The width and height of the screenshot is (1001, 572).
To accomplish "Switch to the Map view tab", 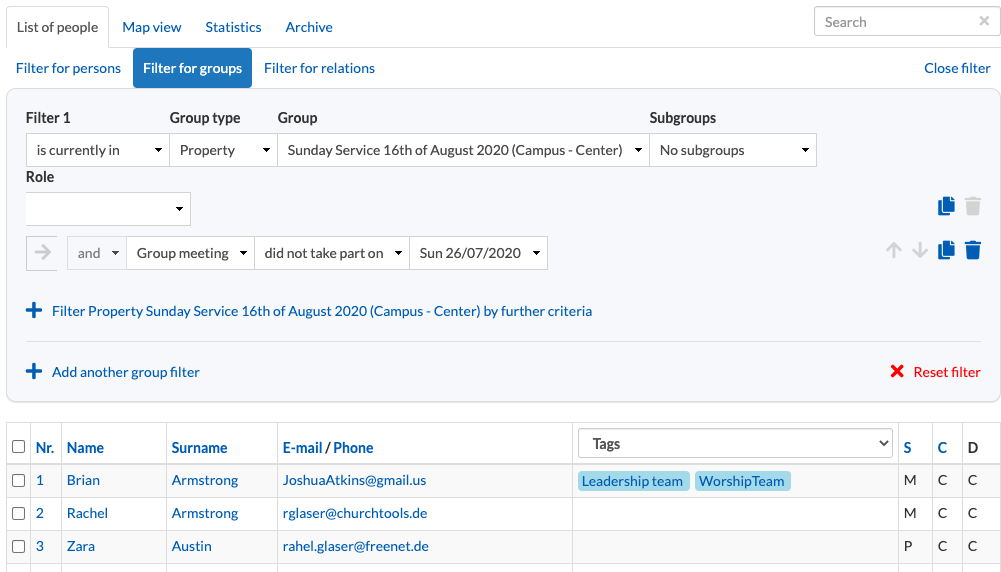I will (152, 27).
